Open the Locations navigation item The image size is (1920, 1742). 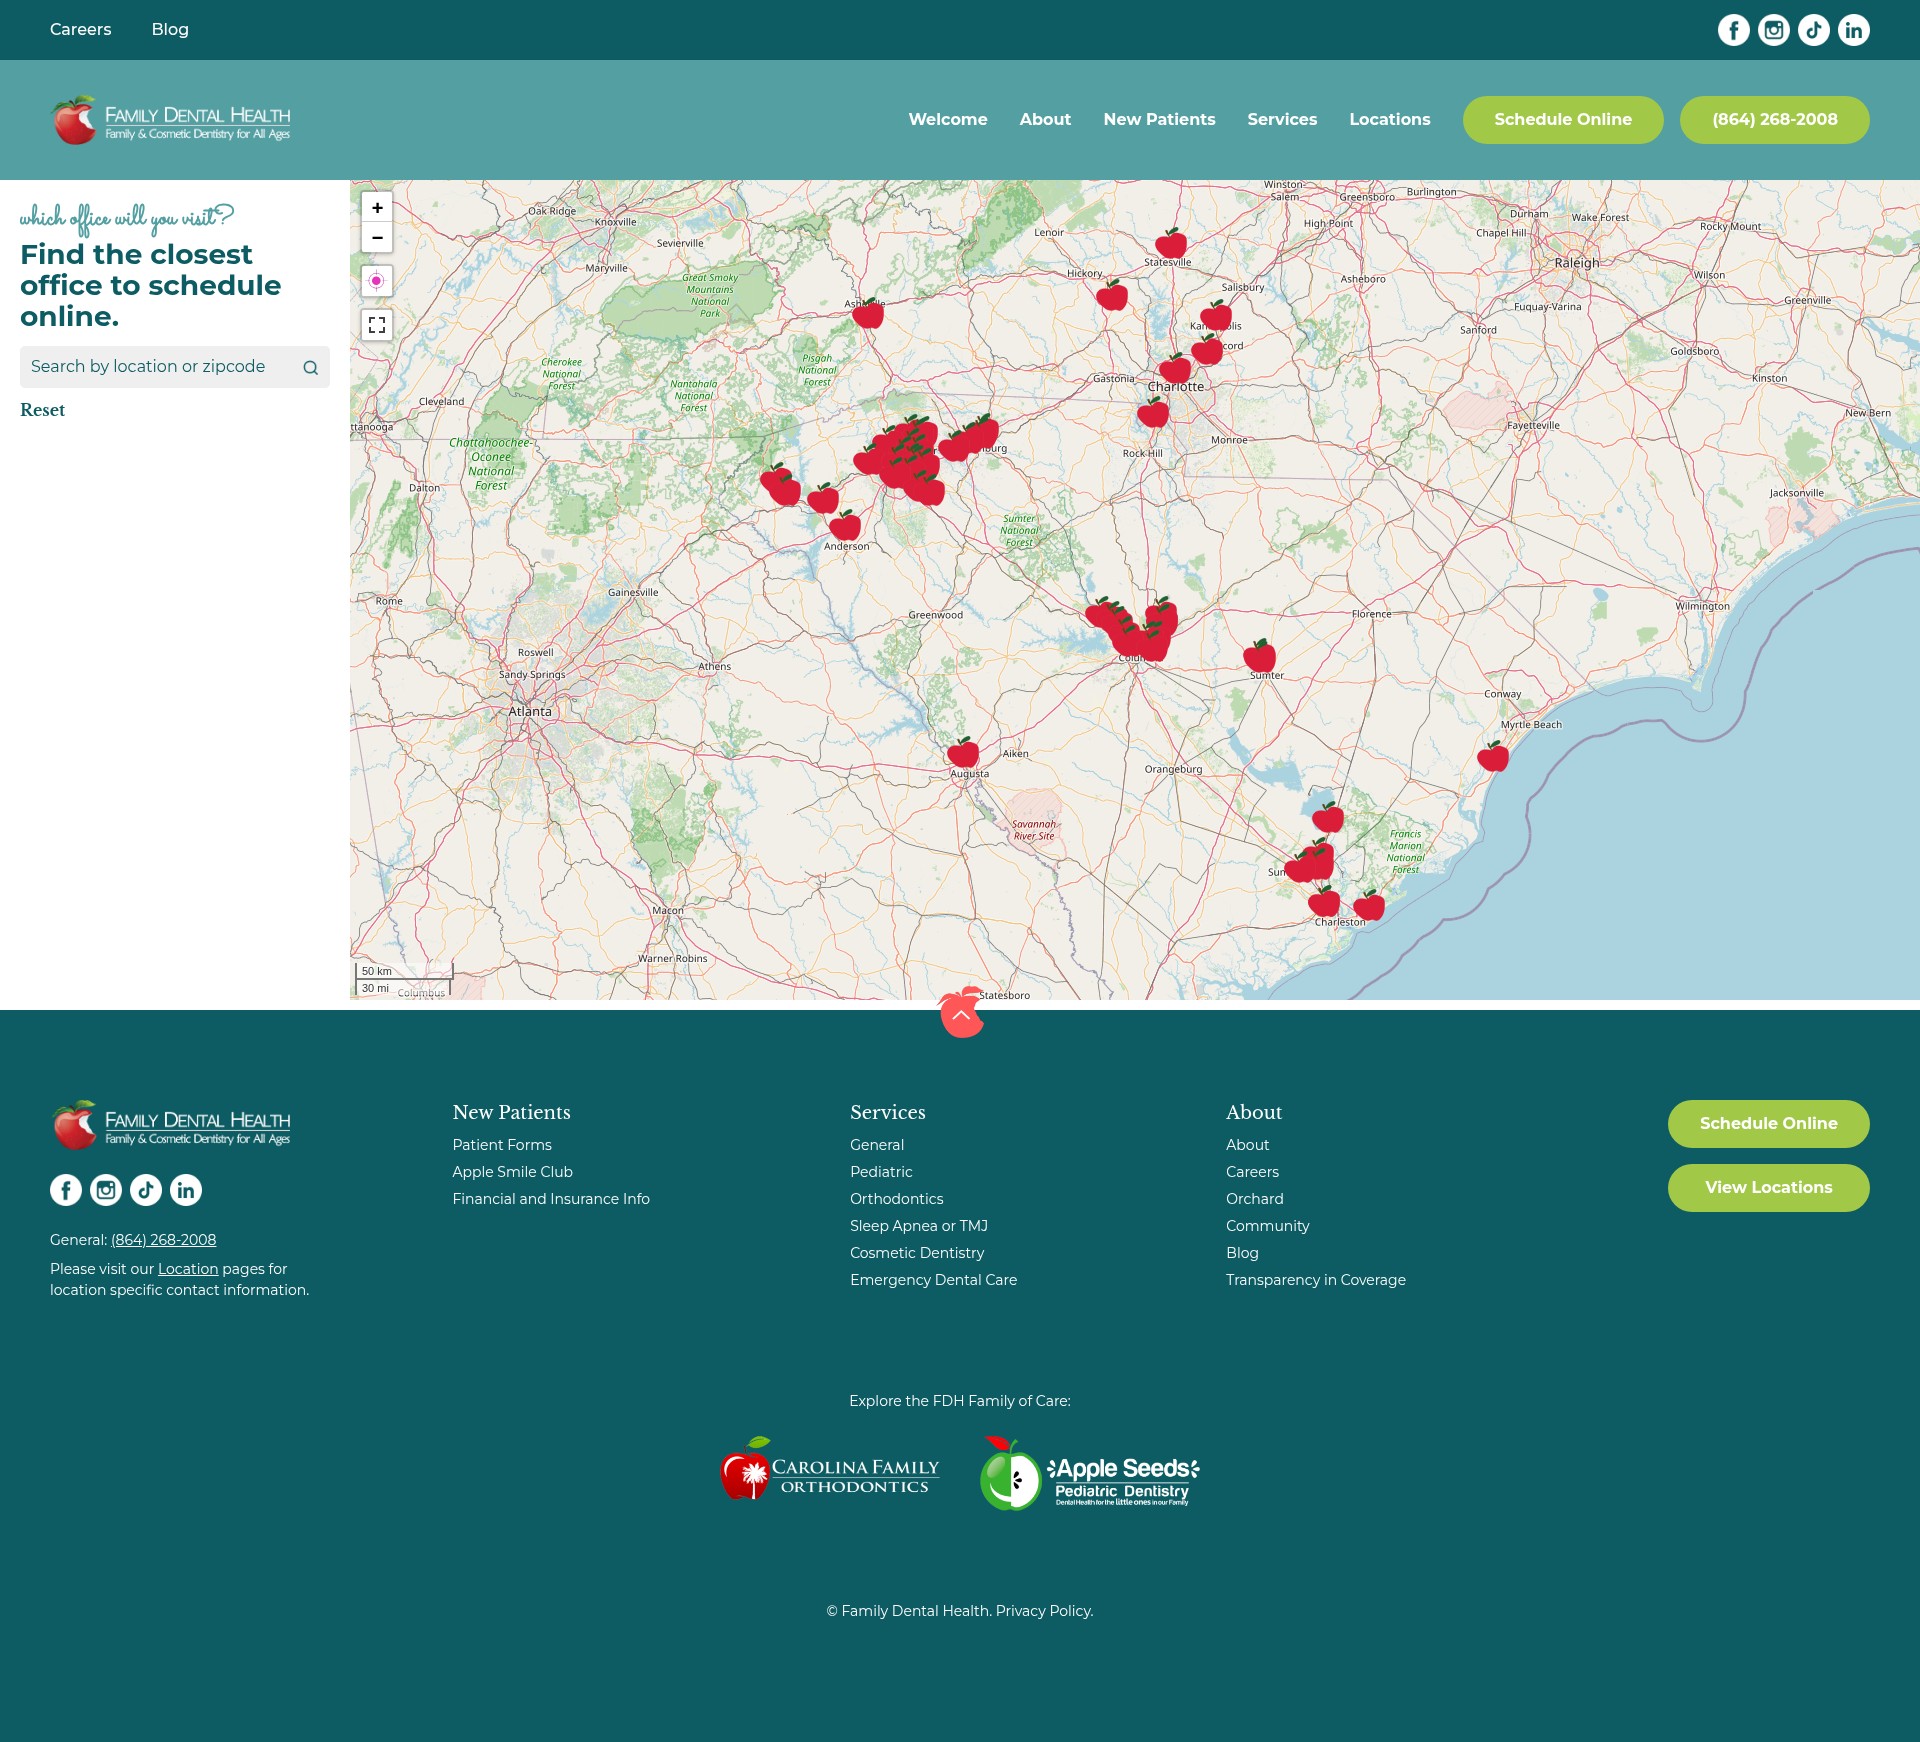[1390, 120]
